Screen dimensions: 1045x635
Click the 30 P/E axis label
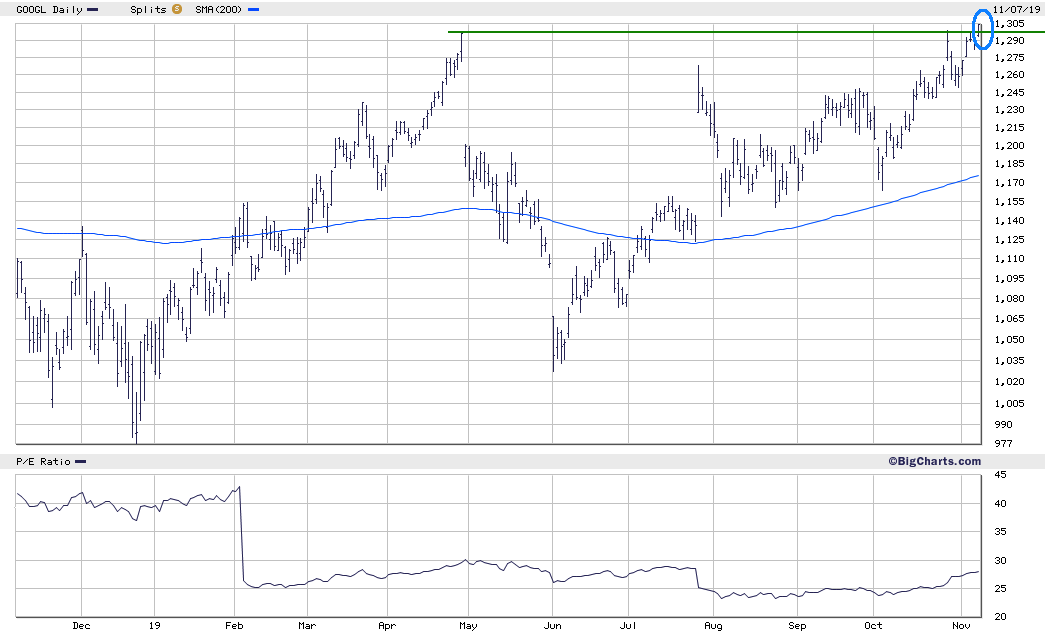[1000, 561]
